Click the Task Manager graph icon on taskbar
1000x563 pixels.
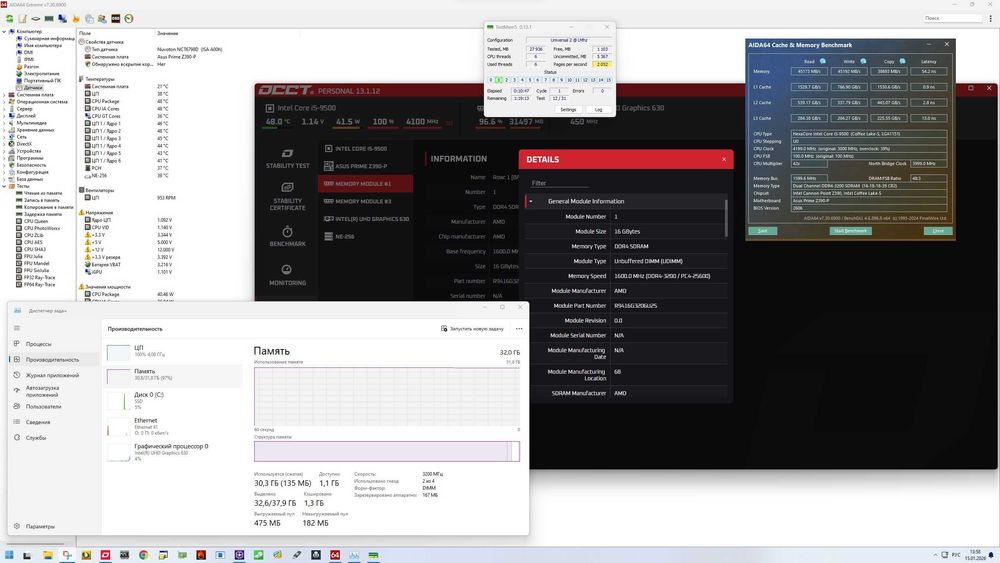[x=354, y=555]
